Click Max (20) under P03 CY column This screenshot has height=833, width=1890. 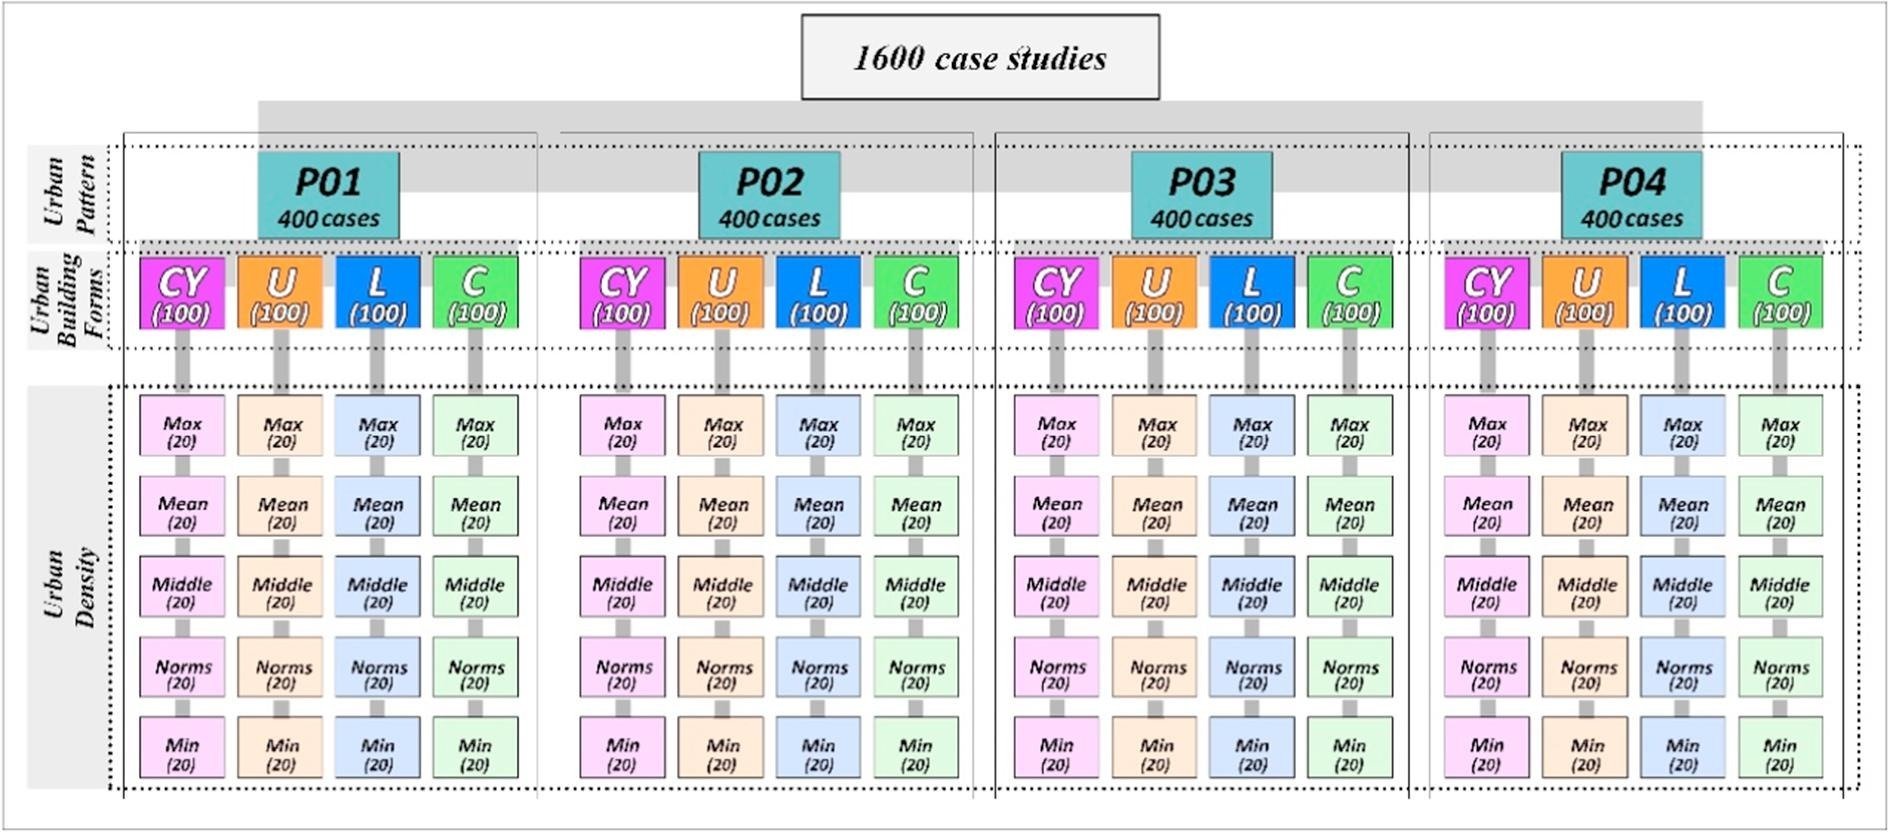pyautogui.click(x=1056, y=426)
